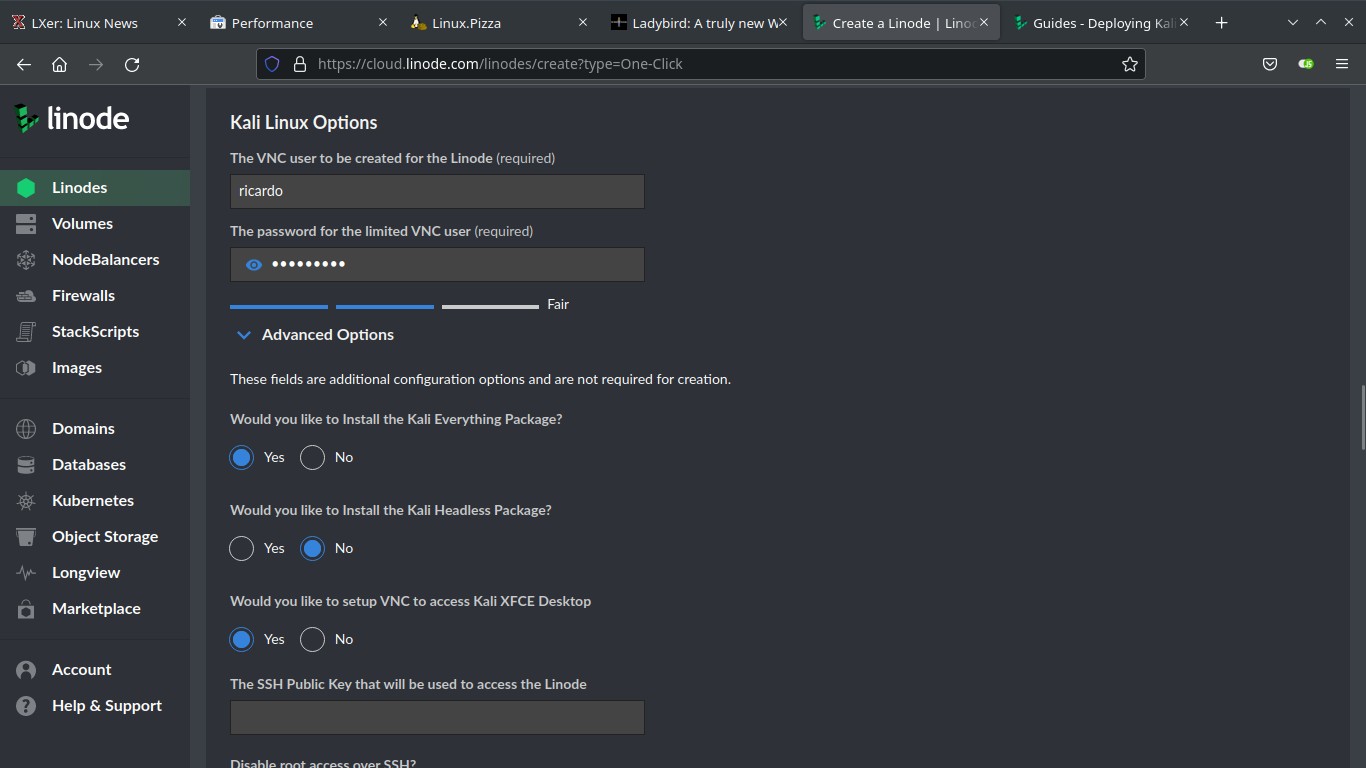Image resolution: width=1366 pixels, height=768 pixels.
Task: Open Linodes in the sidebar
Action: (x=95, y=188)
